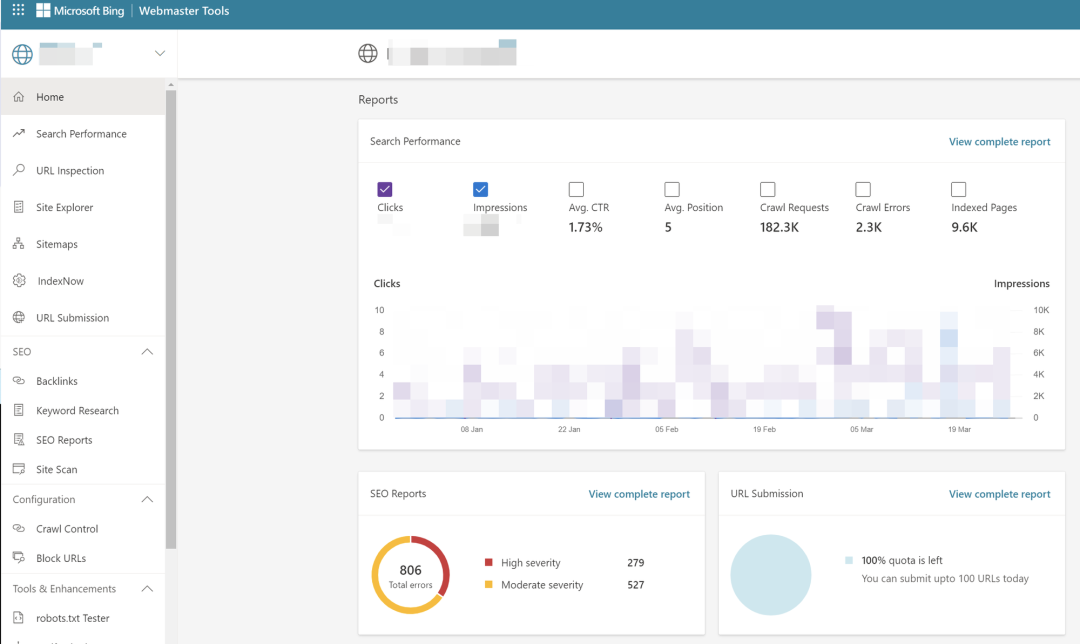The width and height of the screenshot is (1080, 644).
Task: Tick the Crawl Errors checkbox
Action: pyautogui.click(x=863, y=189)
